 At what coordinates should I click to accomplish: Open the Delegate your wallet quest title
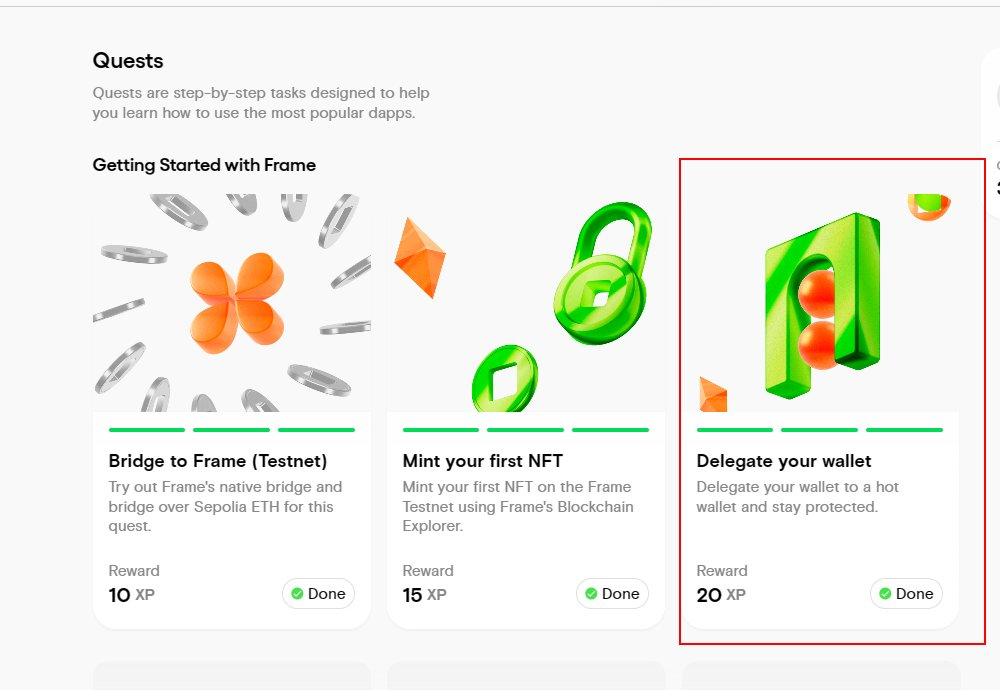(x=784, y=461)
